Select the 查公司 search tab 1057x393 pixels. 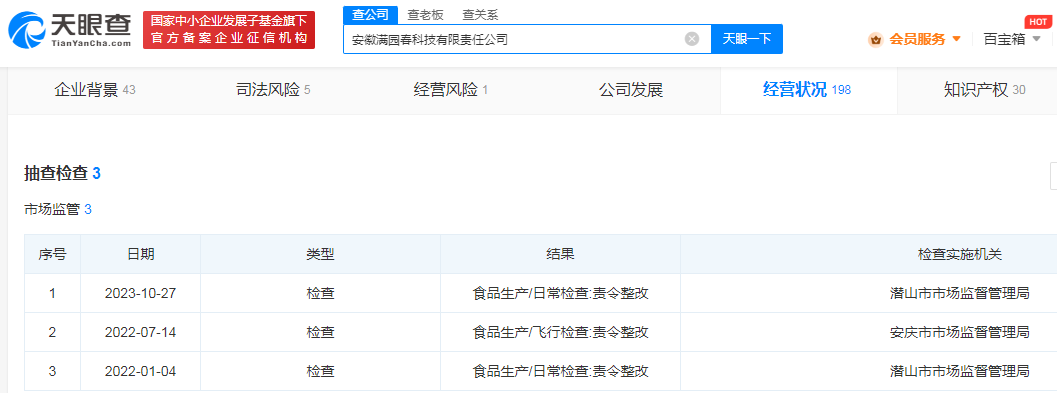pyautogui.click(x=370, y=16)
